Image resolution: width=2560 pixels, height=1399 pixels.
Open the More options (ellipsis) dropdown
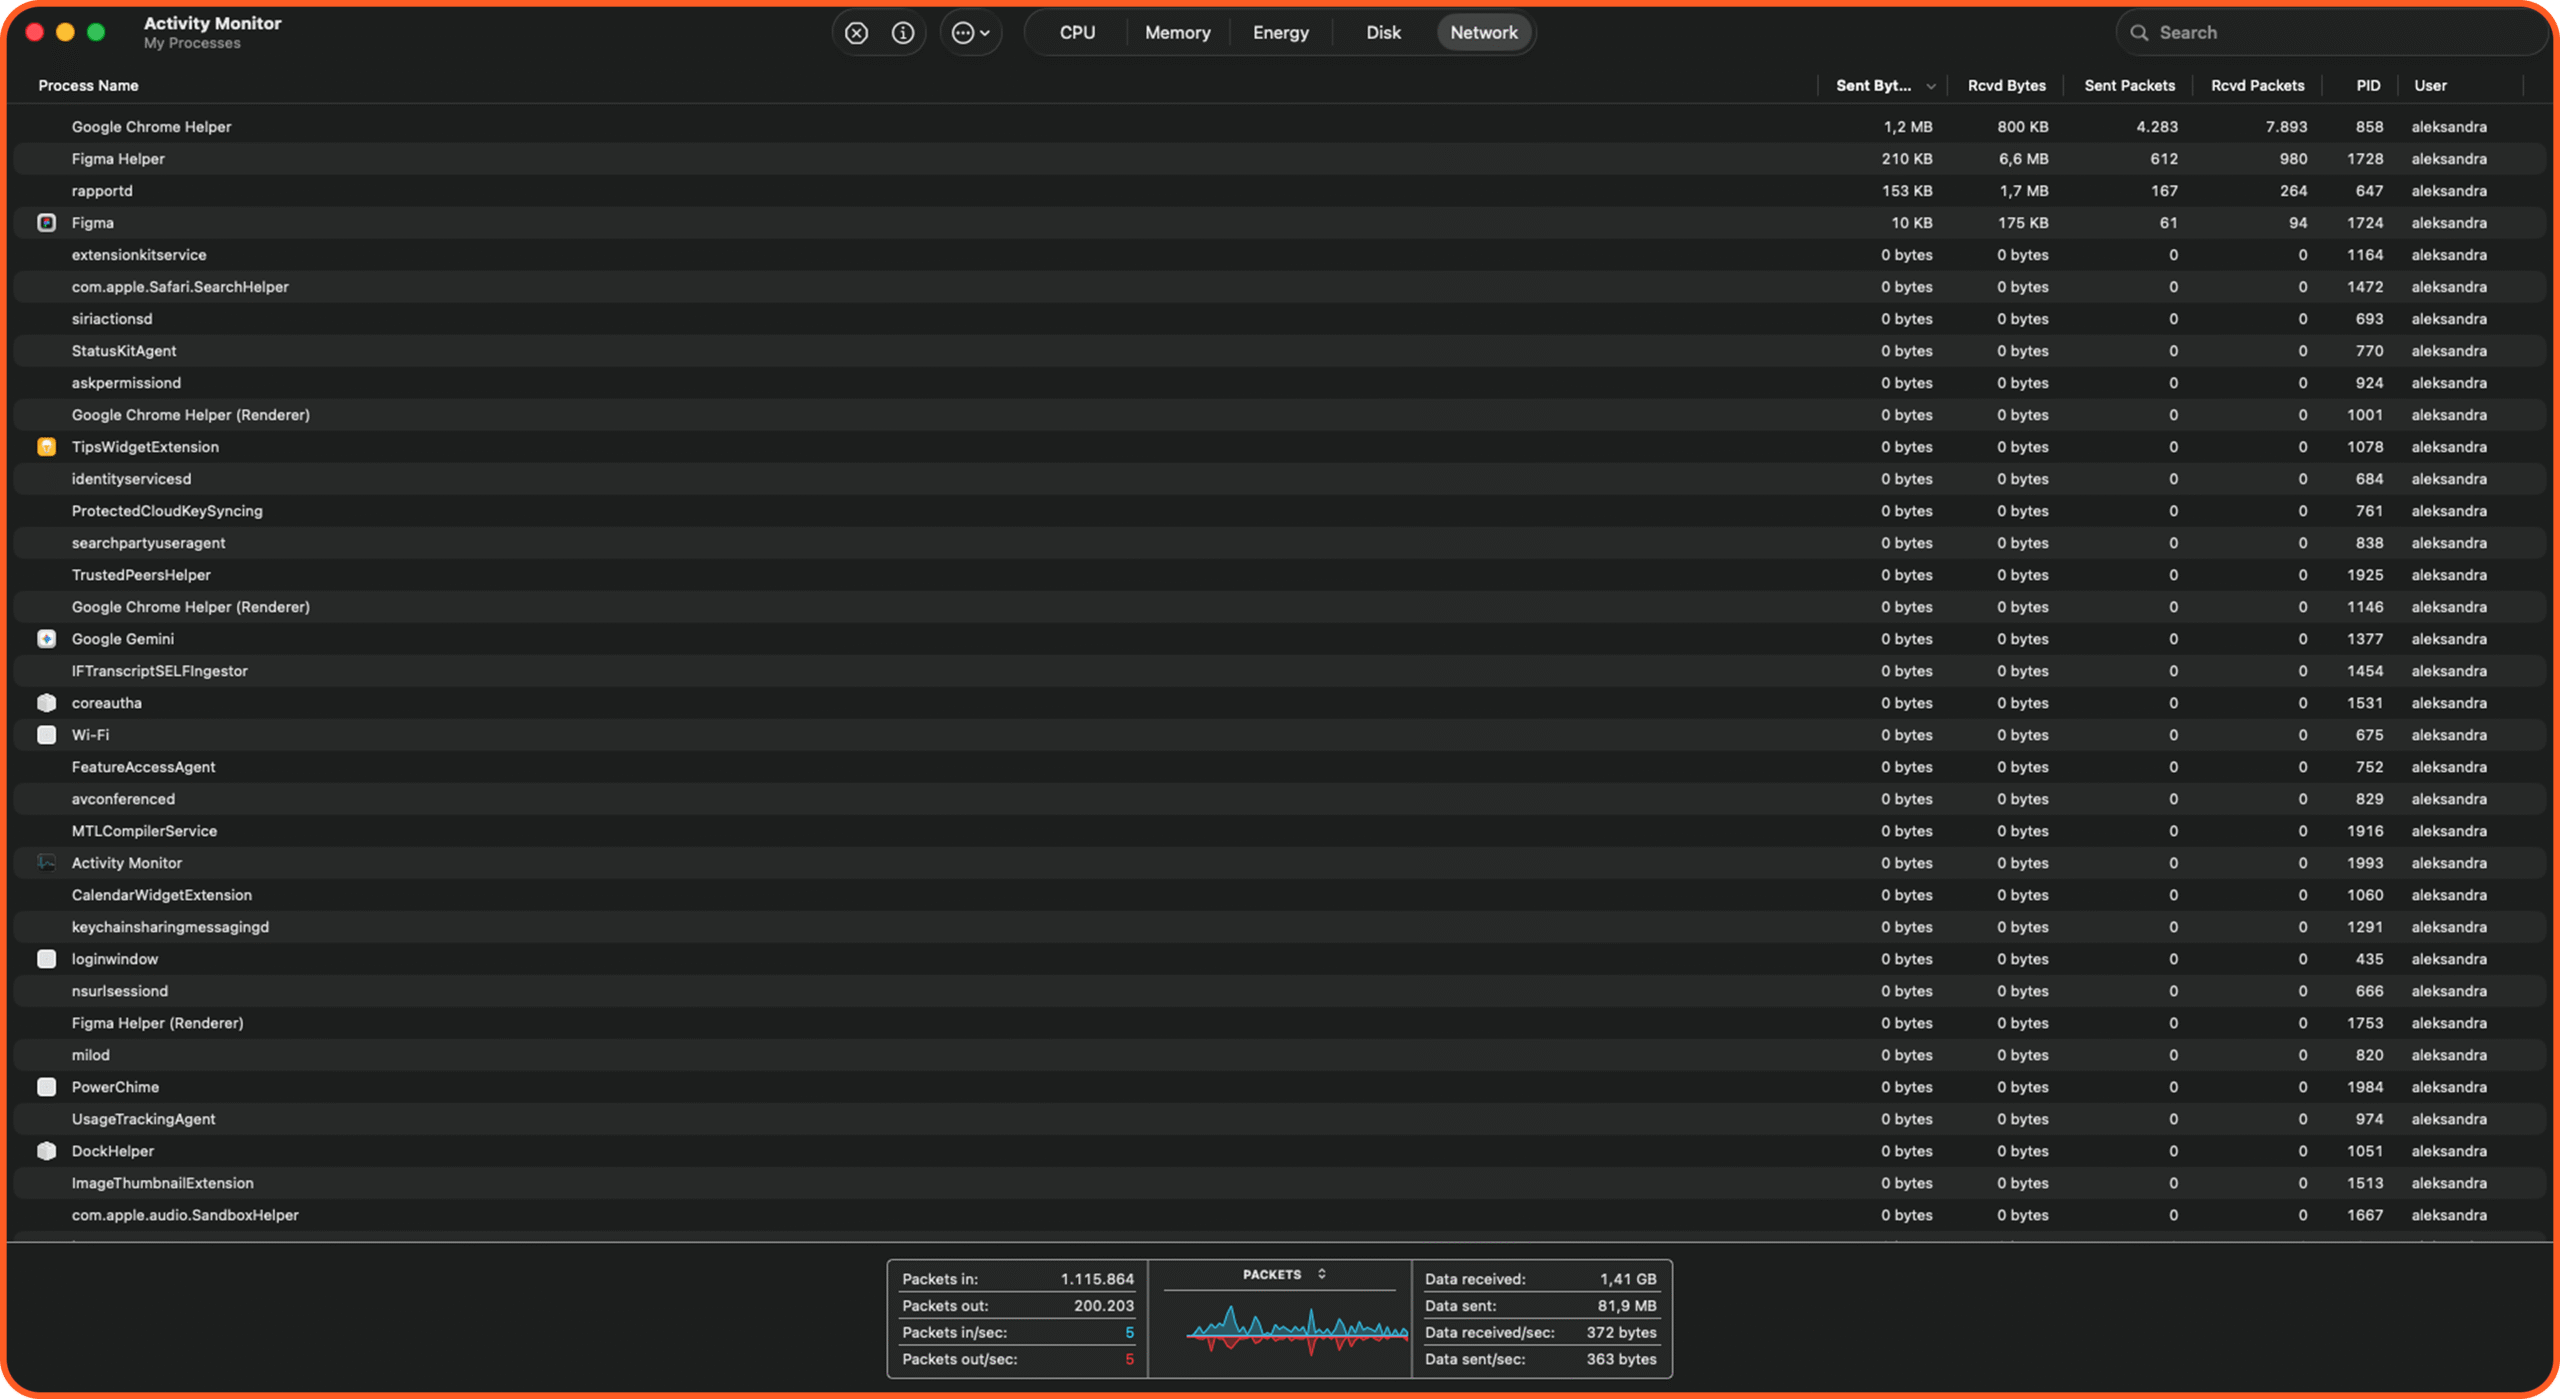pyautogui.click(x=970, y=32)
